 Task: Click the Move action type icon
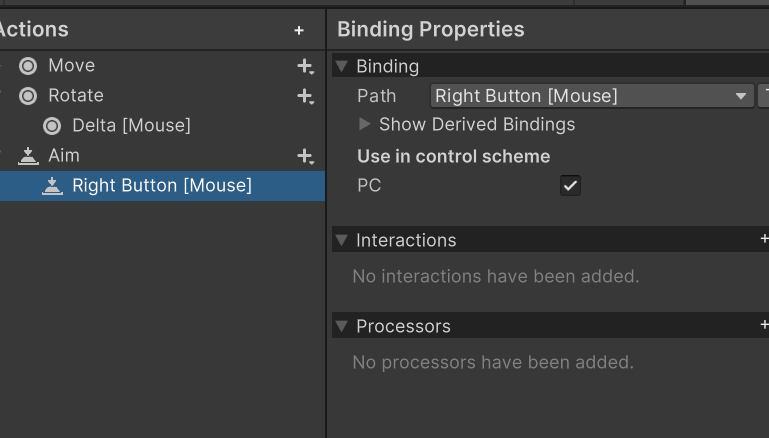pos(28,66)
